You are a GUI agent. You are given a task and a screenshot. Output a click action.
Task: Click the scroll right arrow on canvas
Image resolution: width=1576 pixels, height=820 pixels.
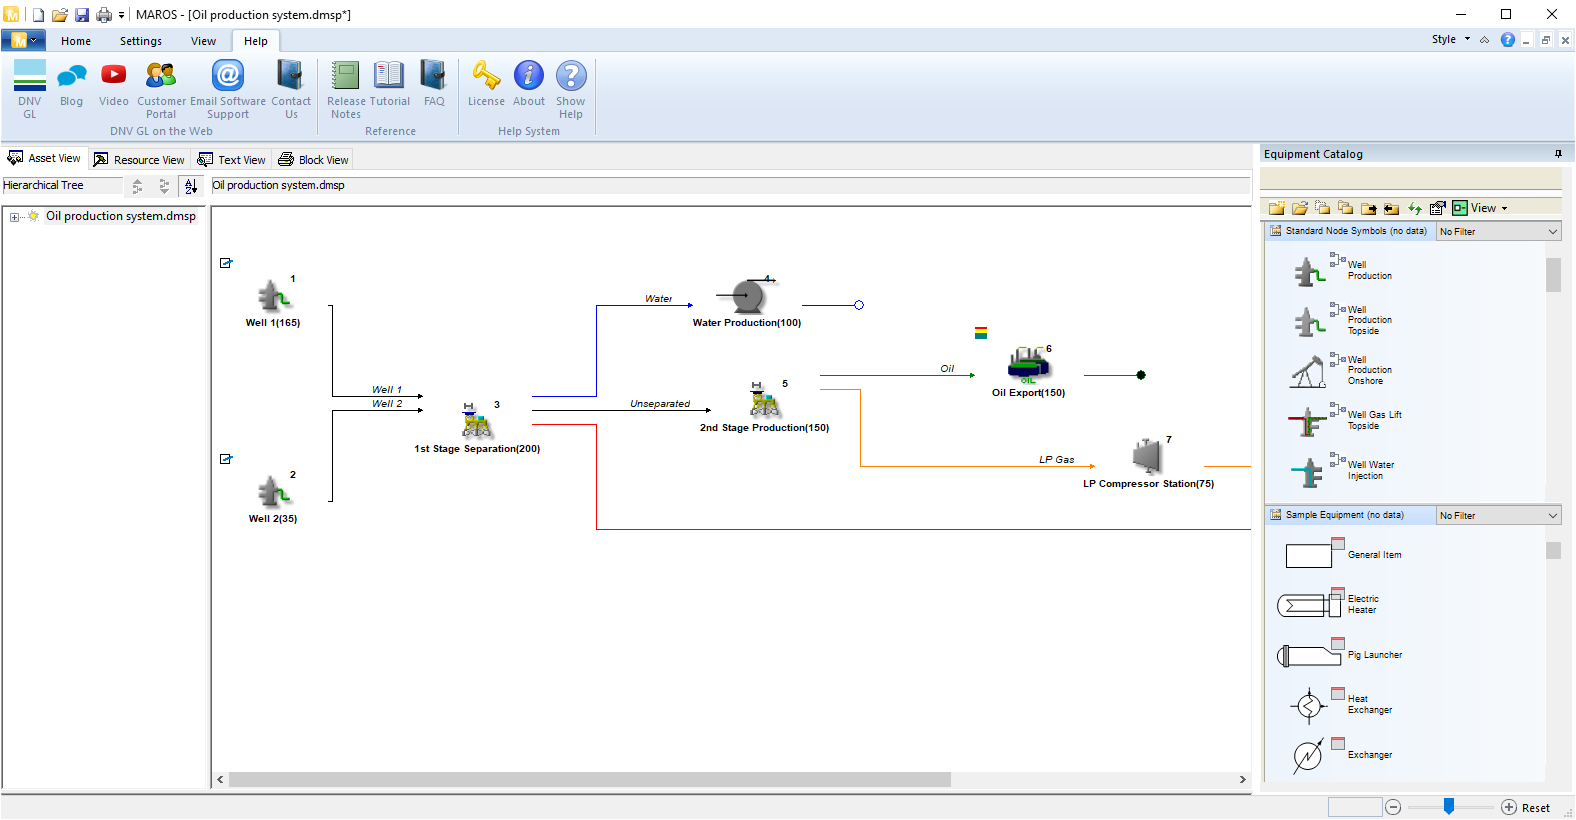(x=1243, y=779)
